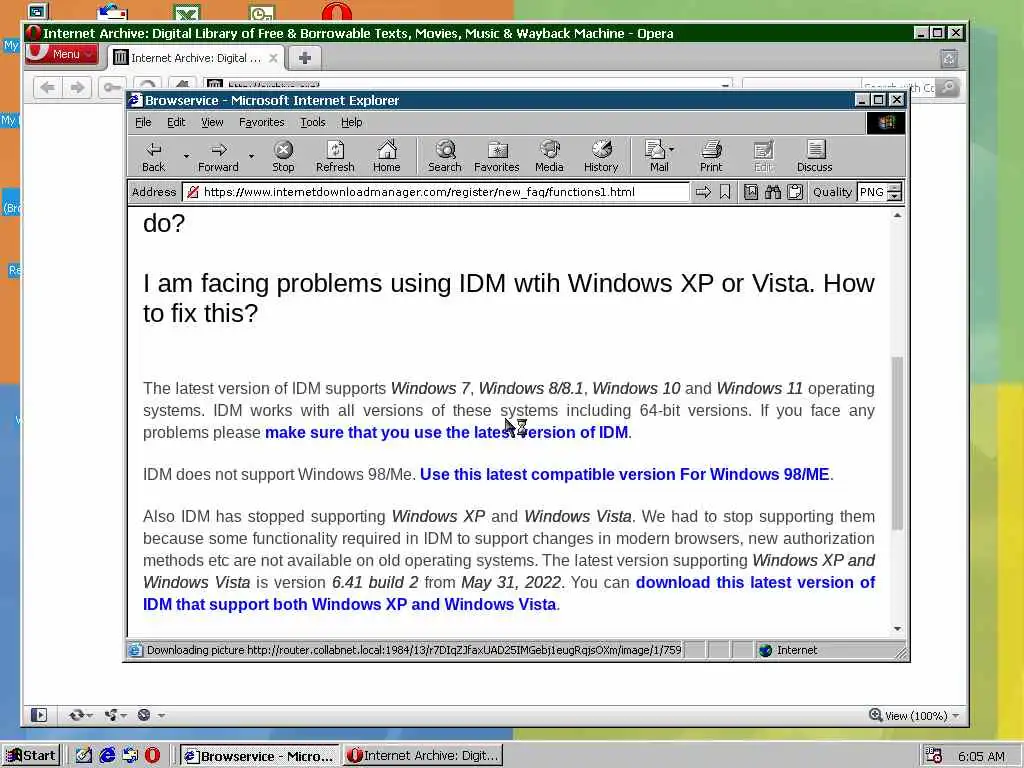
Task: Go to Home page in Internet Explorer
Action: coord(387,157)
